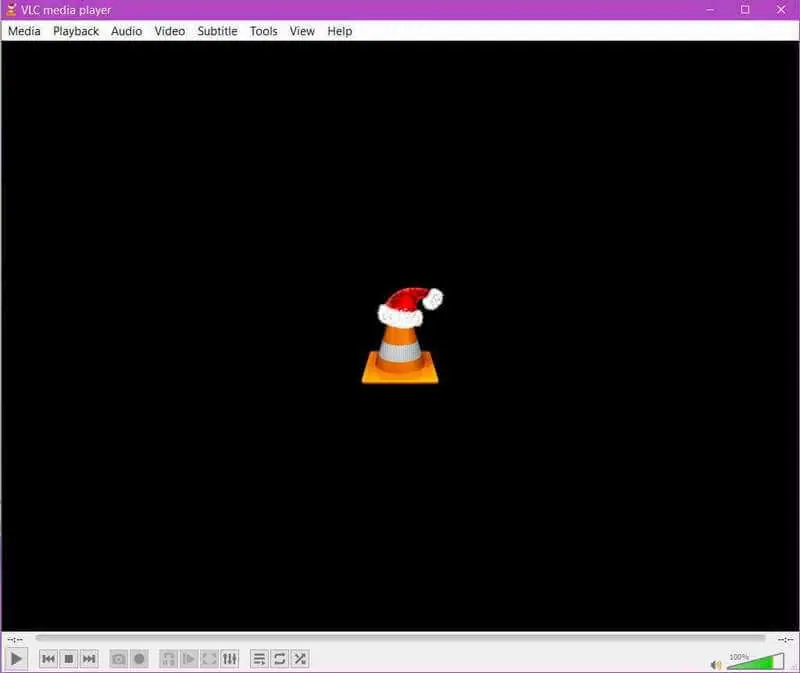Image resolution: width=800 pixels, height=673 pixels.
Task: Click the playback seek bar
Action: (x=401, y=638)
